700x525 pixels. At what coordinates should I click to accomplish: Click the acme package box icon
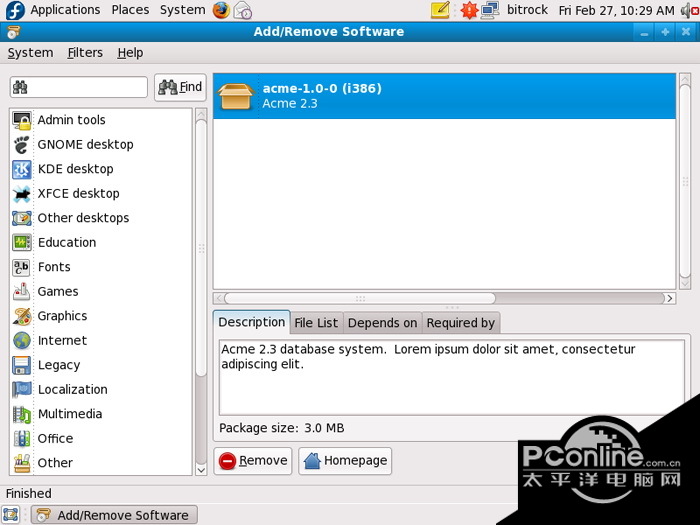[235, 96]
